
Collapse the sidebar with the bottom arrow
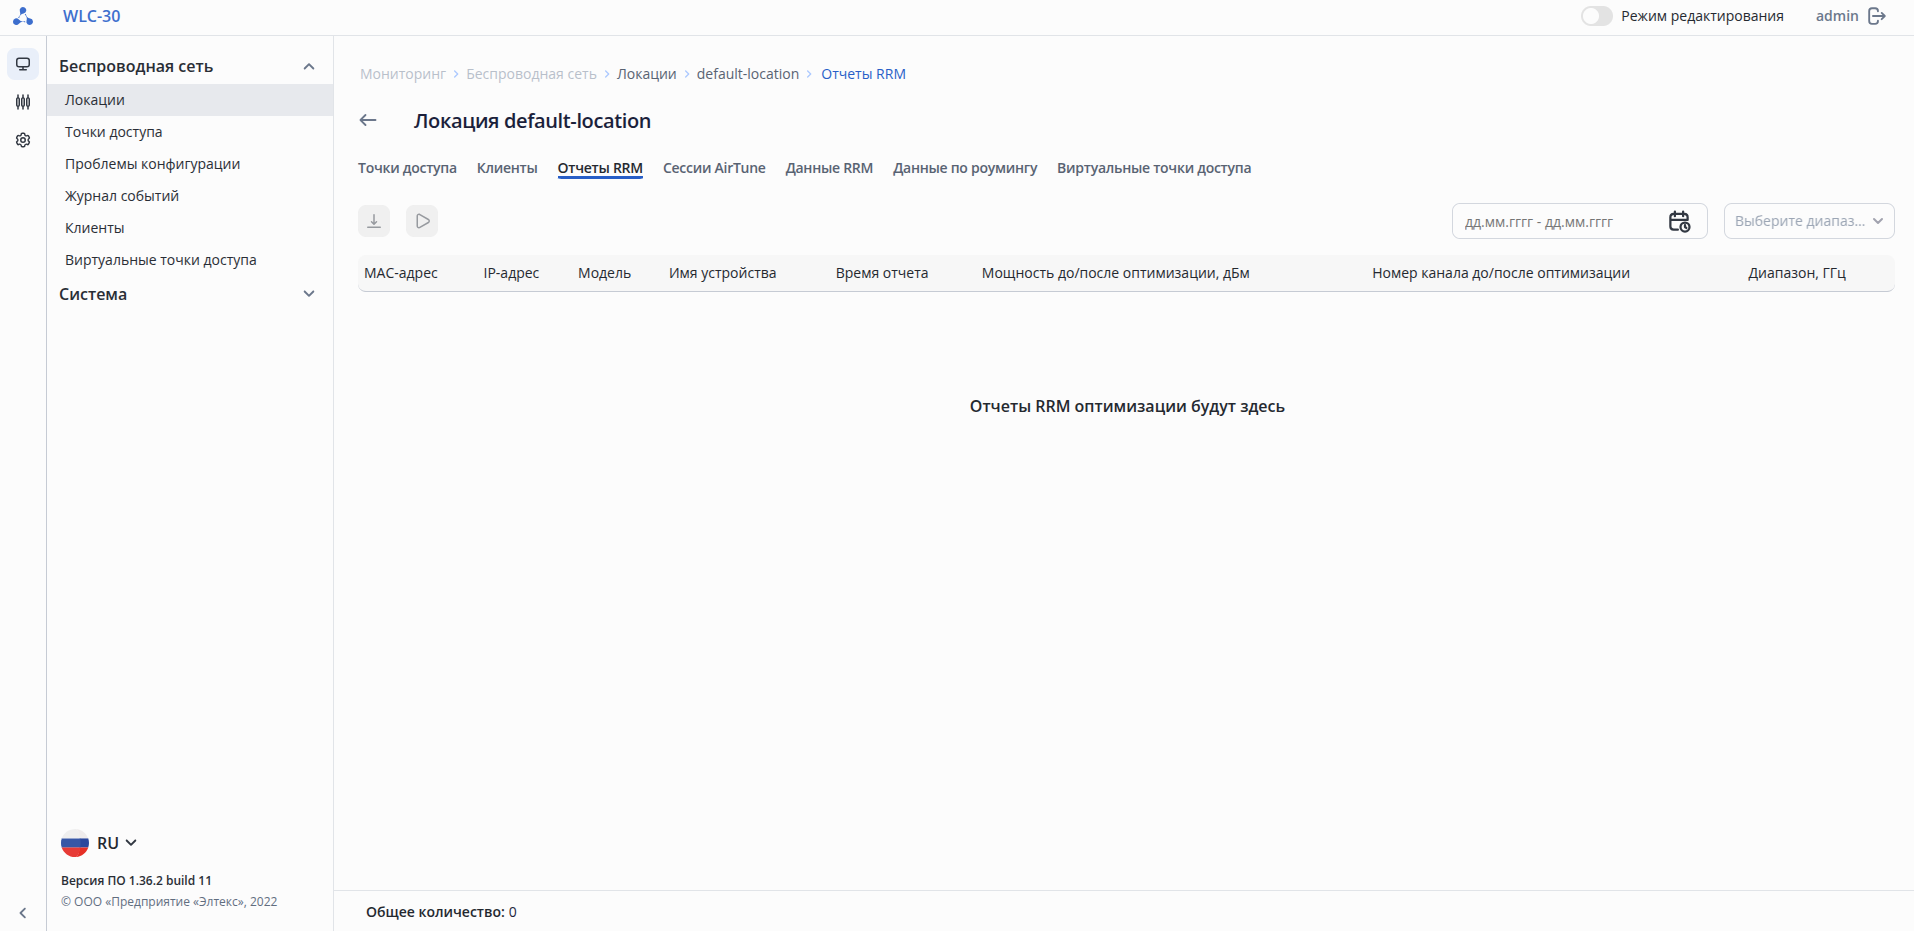(x=23, y=913)
